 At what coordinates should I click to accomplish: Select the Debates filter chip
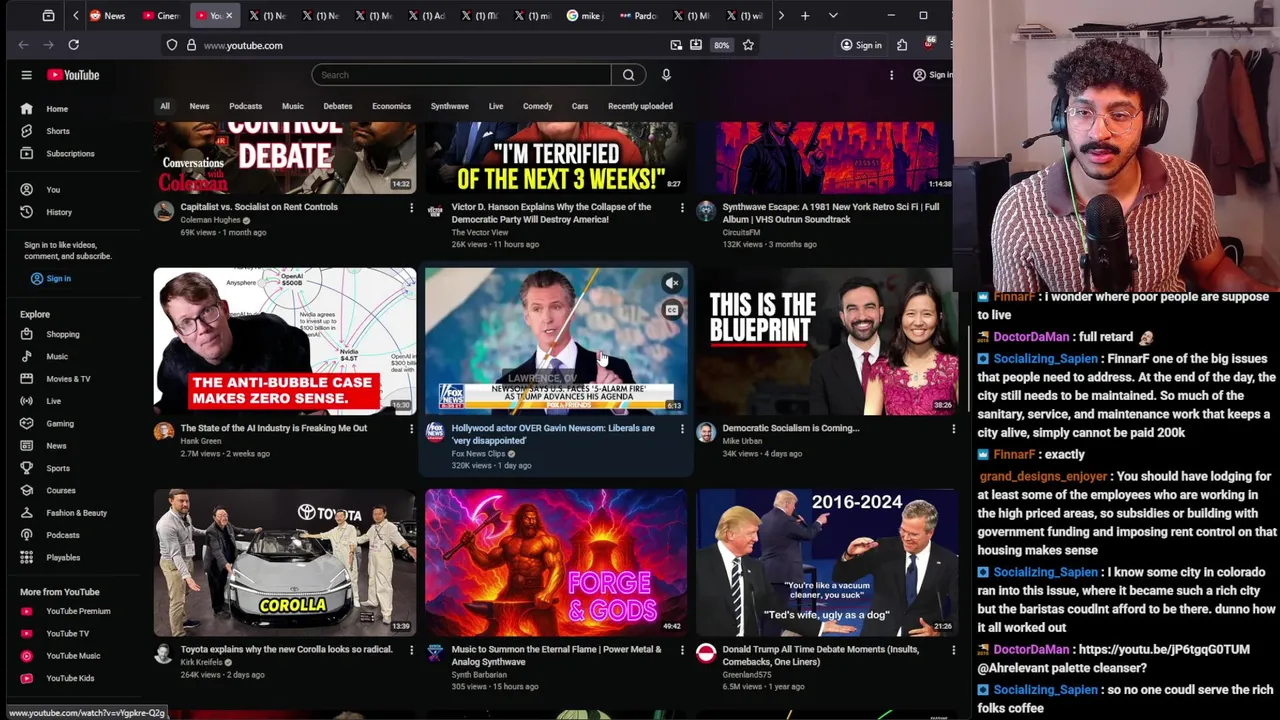(338, 106)
